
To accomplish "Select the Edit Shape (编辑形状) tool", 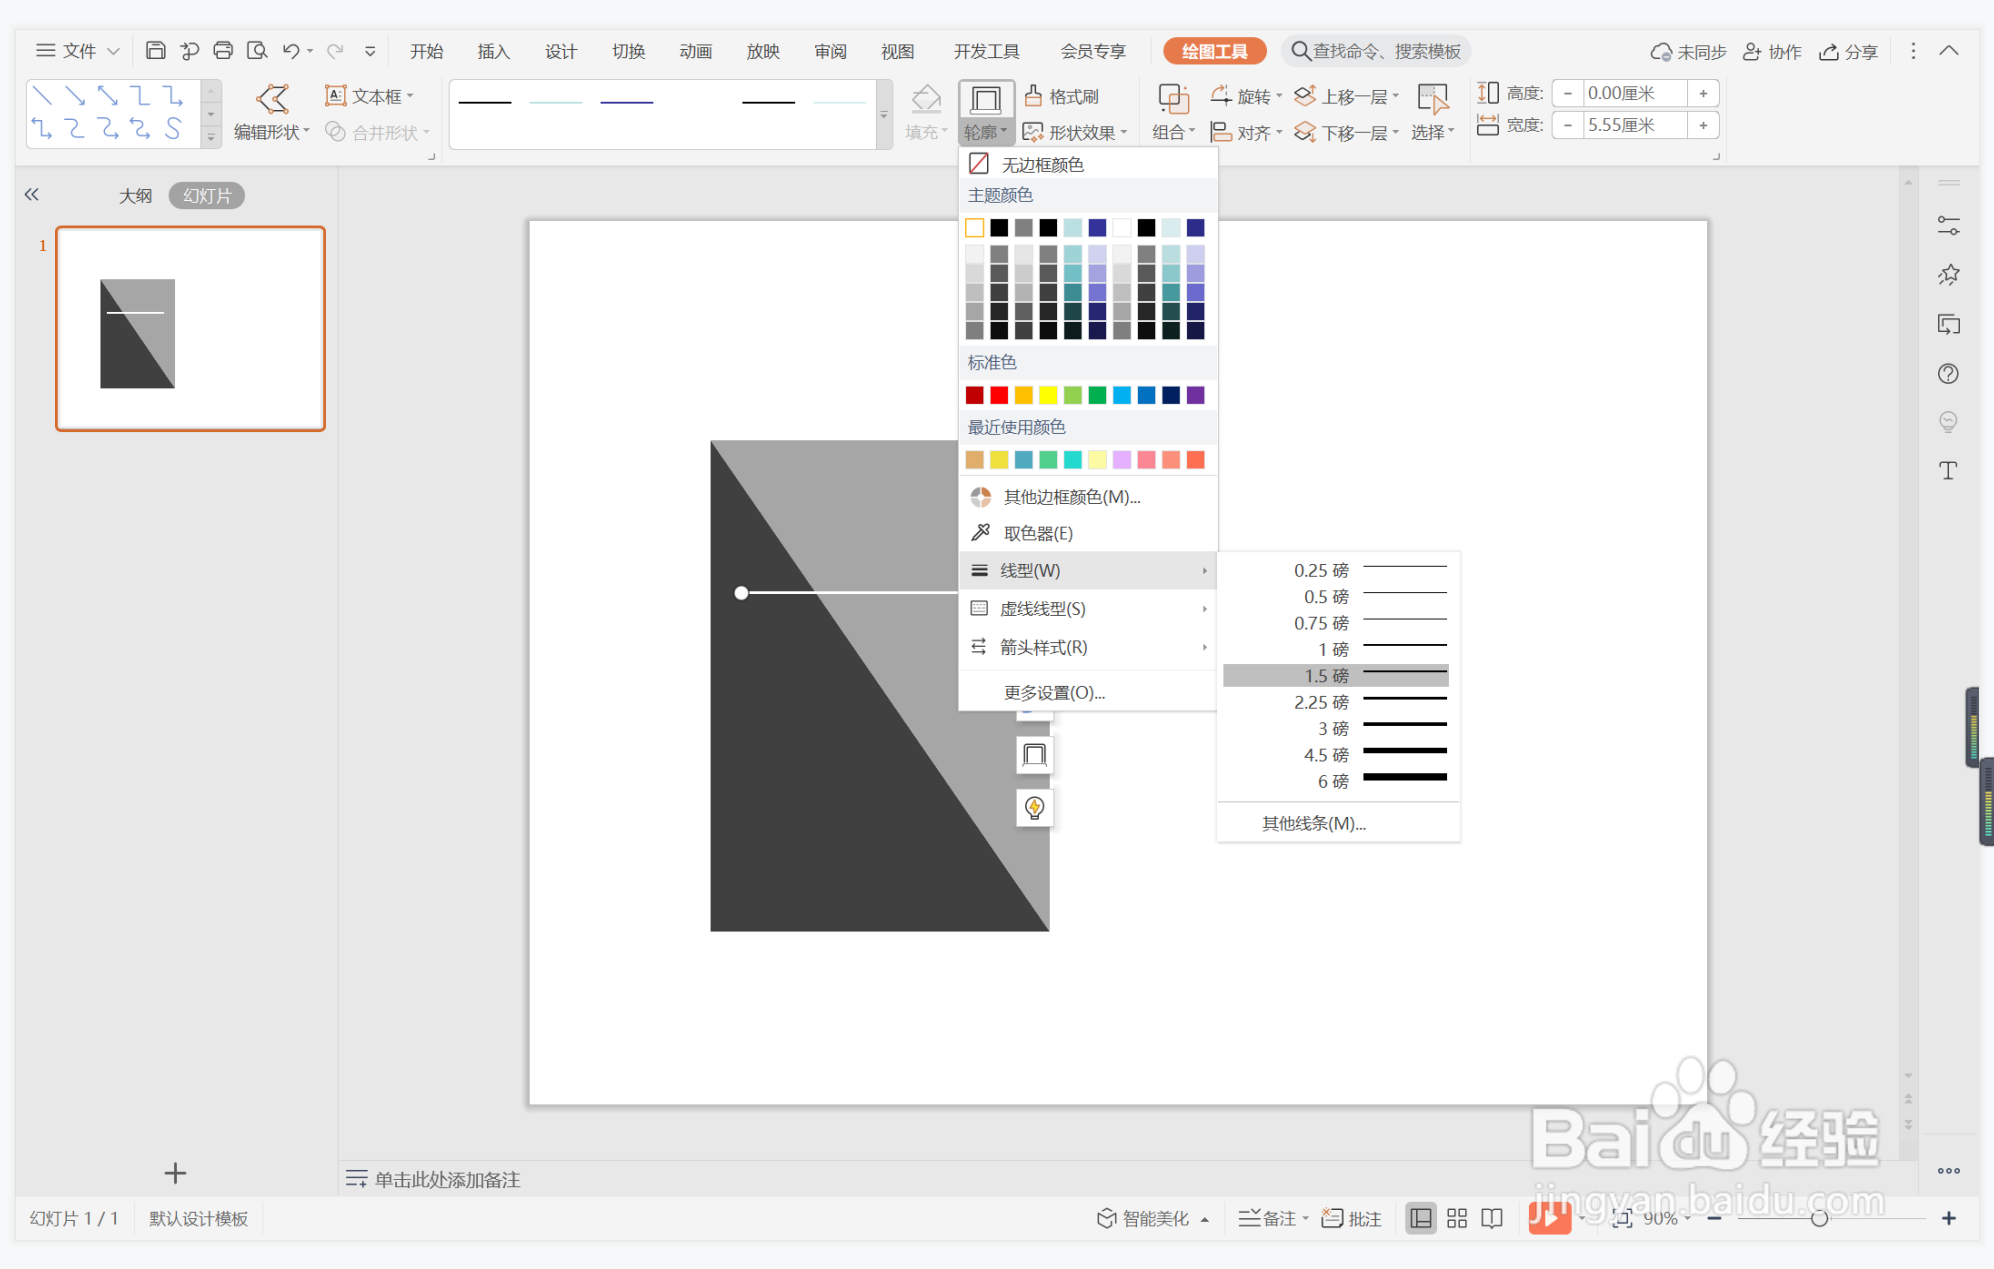I will click(x=272, y=112).
